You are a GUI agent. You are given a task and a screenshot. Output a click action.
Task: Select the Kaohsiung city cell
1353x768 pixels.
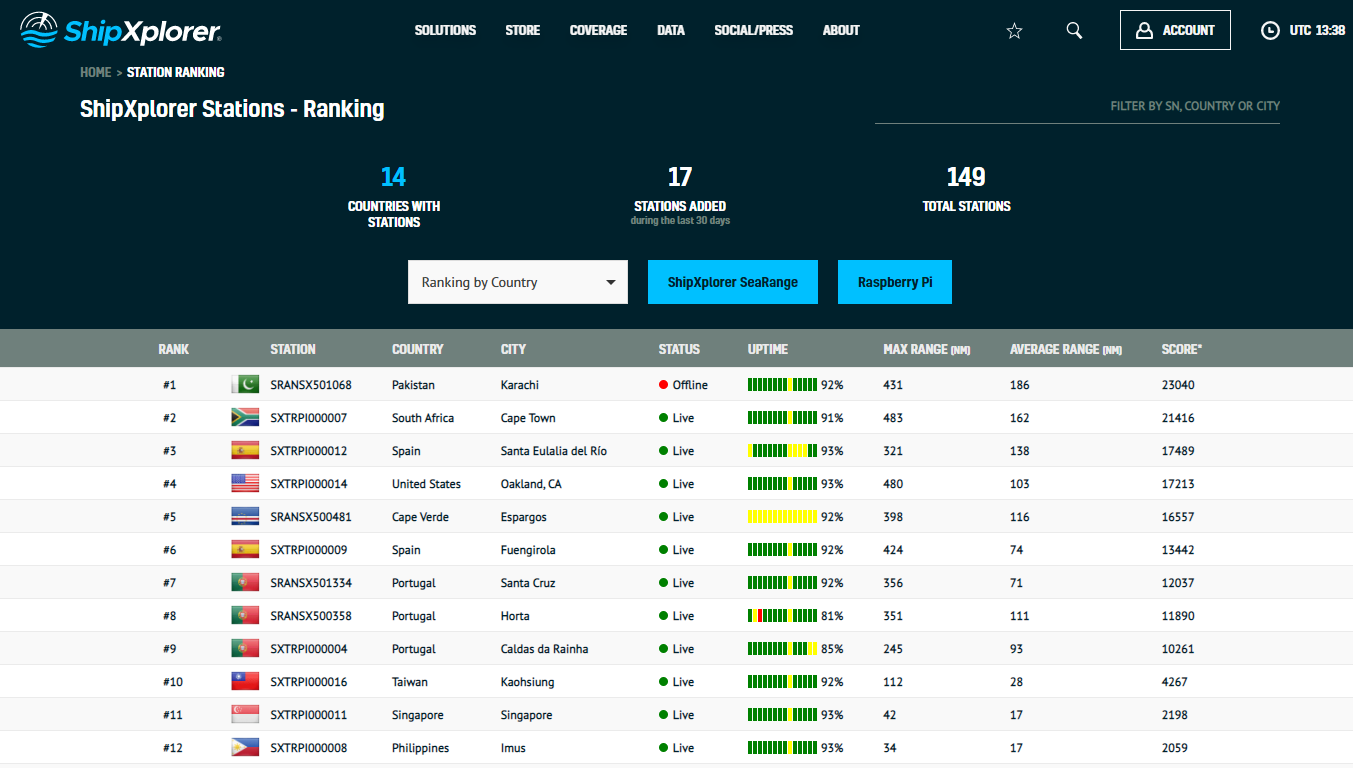527,682
